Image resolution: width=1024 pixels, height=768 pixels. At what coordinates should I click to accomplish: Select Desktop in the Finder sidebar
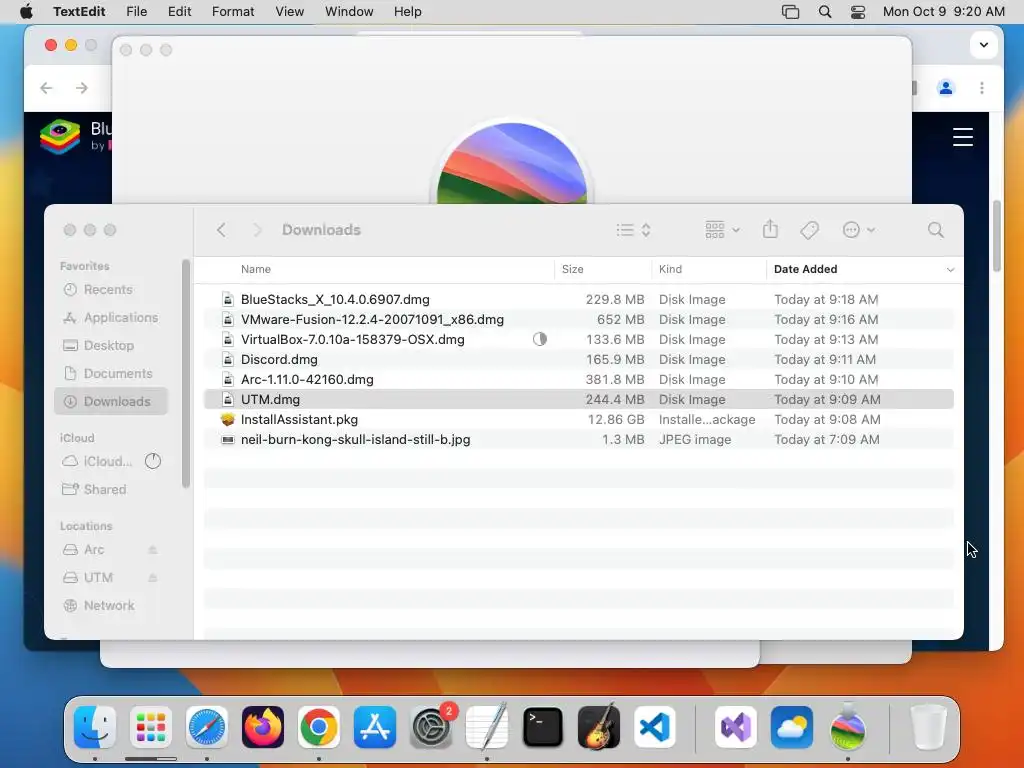(x=112, y=345)
